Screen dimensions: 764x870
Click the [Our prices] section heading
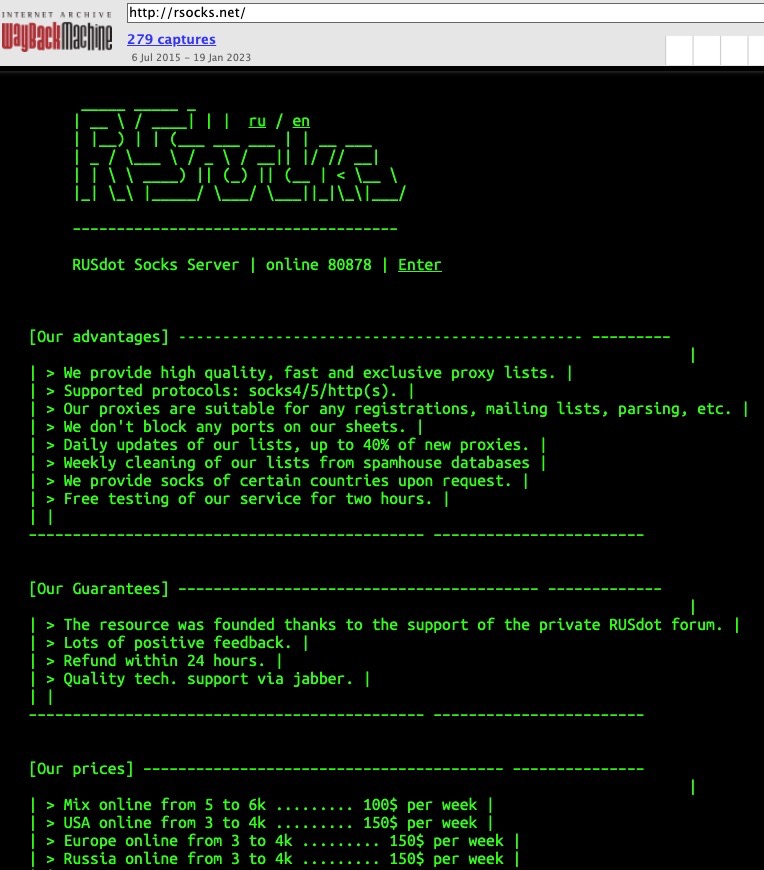(82, 768)
